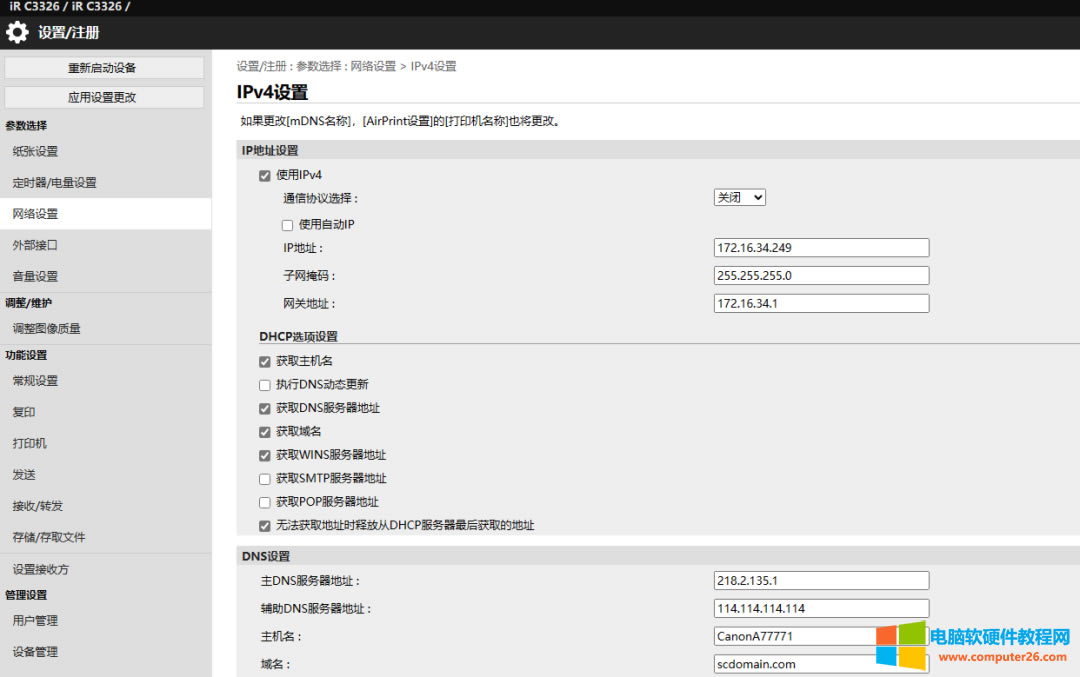Viewport: 1080px width, 677px height.
Task: Toggle the 使用IPv4 checkbox
Action: (x=265, y=176)
